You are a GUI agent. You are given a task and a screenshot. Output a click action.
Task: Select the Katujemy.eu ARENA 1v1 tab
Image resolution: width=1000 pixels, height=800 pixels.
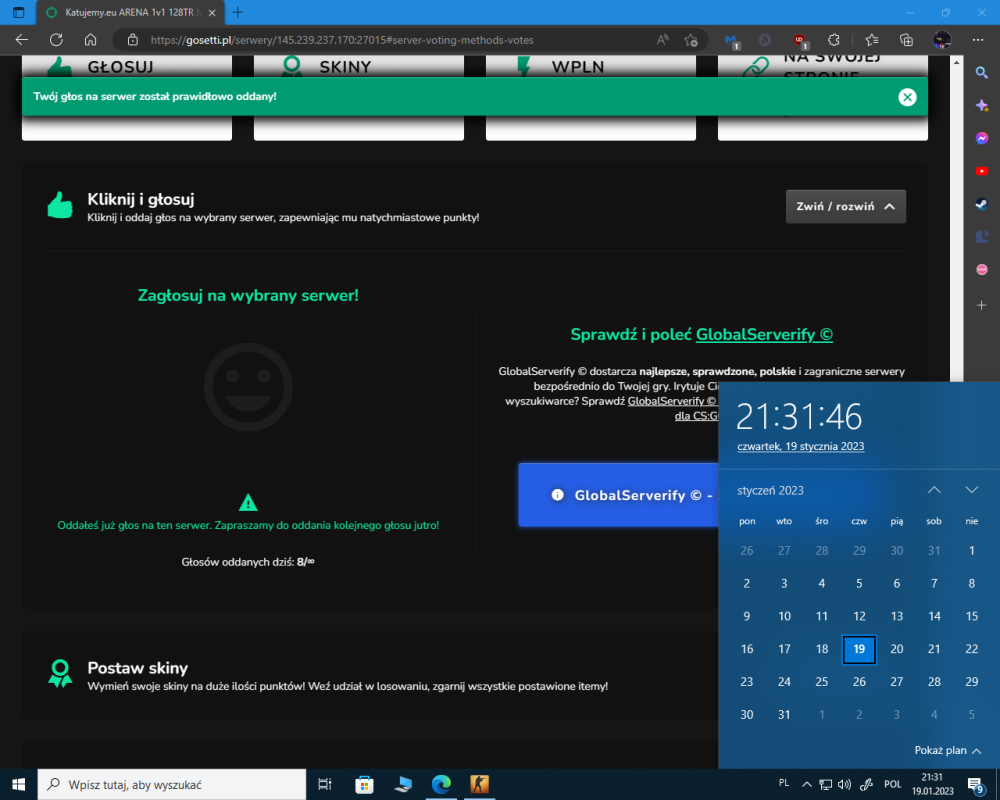[x=130, y=12]
